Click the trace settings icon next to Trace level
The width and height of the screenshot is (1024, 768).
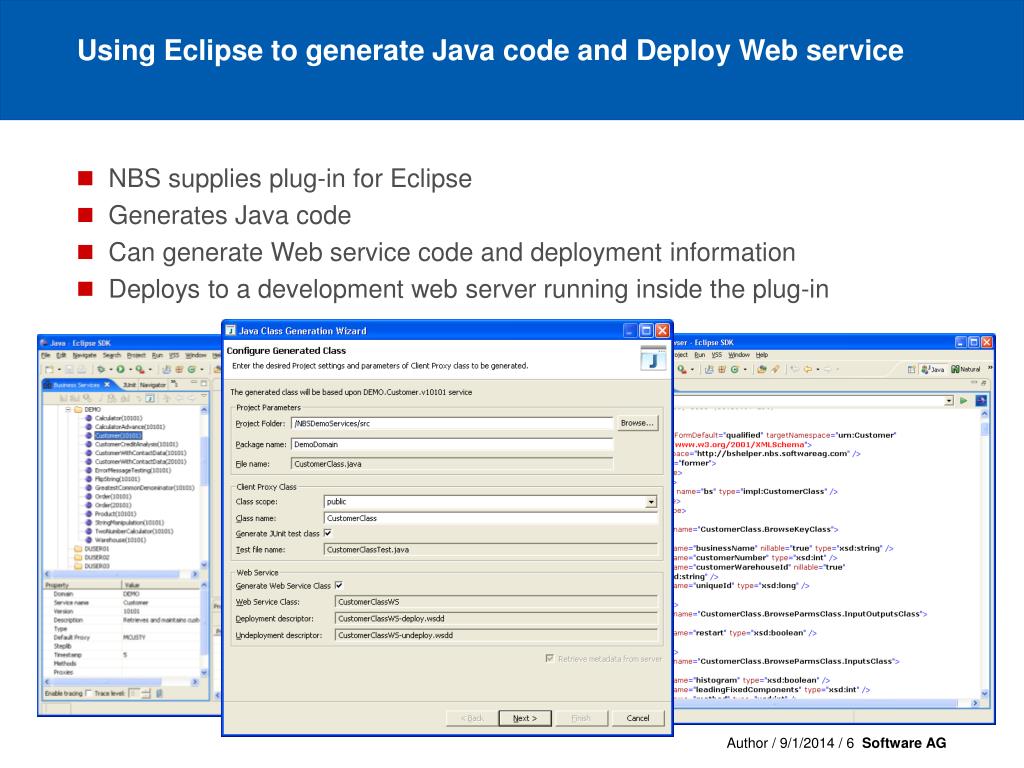[159, 693]
